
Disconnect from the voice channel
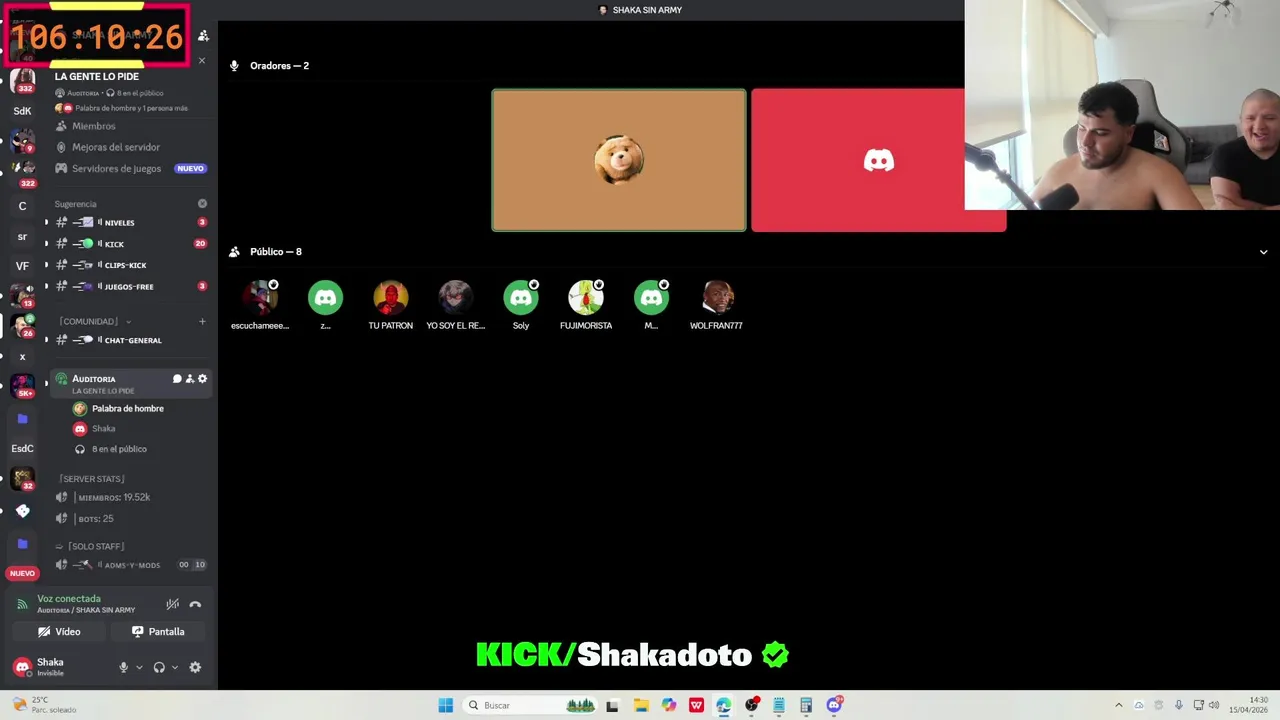coord(195,604)
